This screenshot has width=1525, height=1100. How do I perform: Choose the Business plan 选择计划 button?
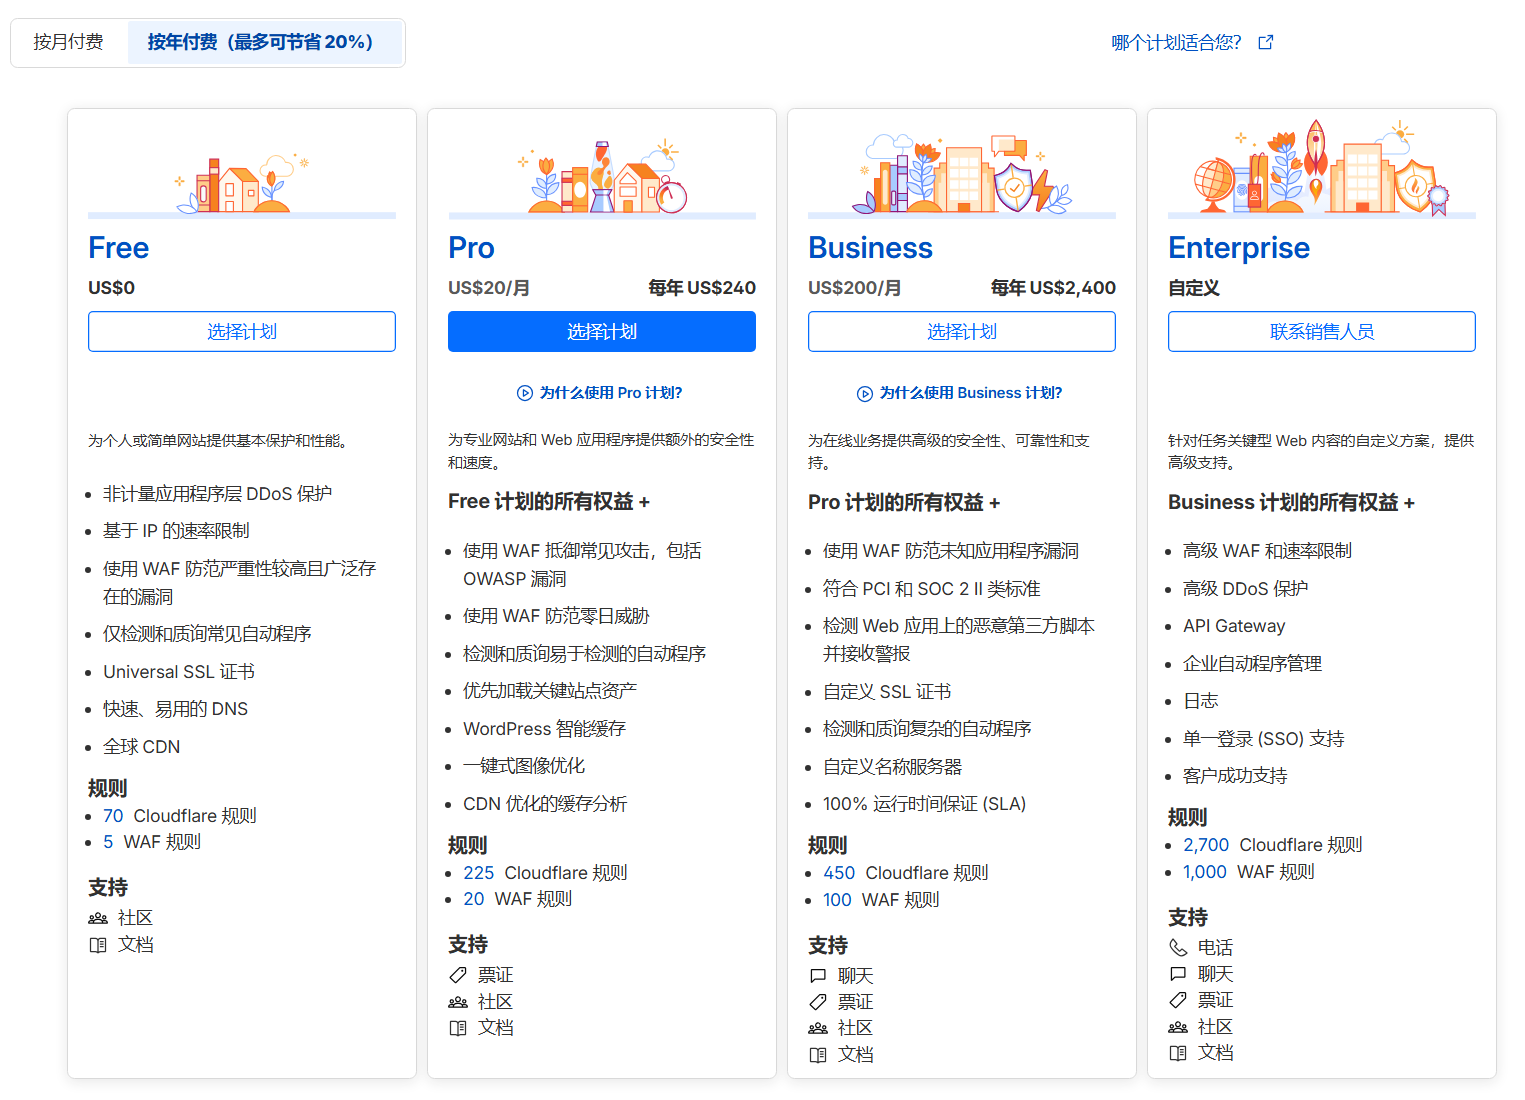pos(962,332)
